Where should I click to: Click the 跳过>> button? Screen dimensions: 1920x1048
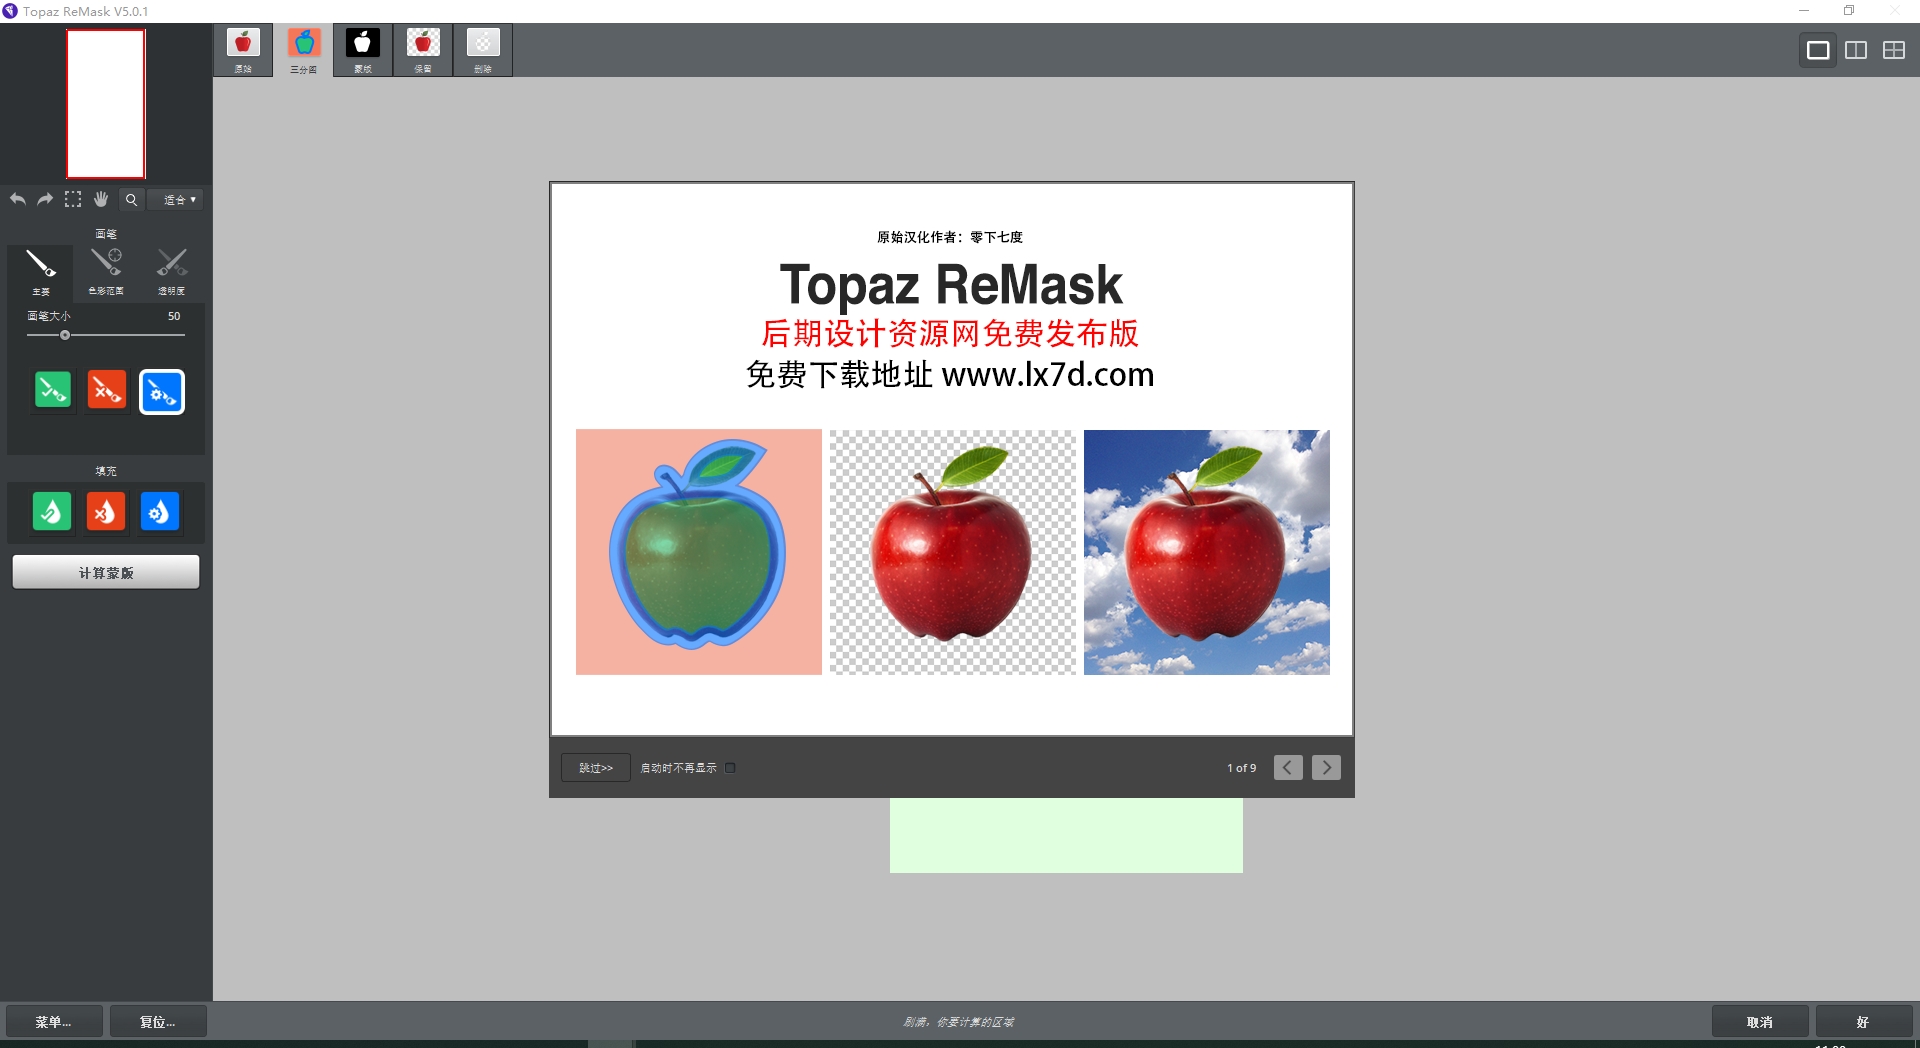tap(595, 767)
